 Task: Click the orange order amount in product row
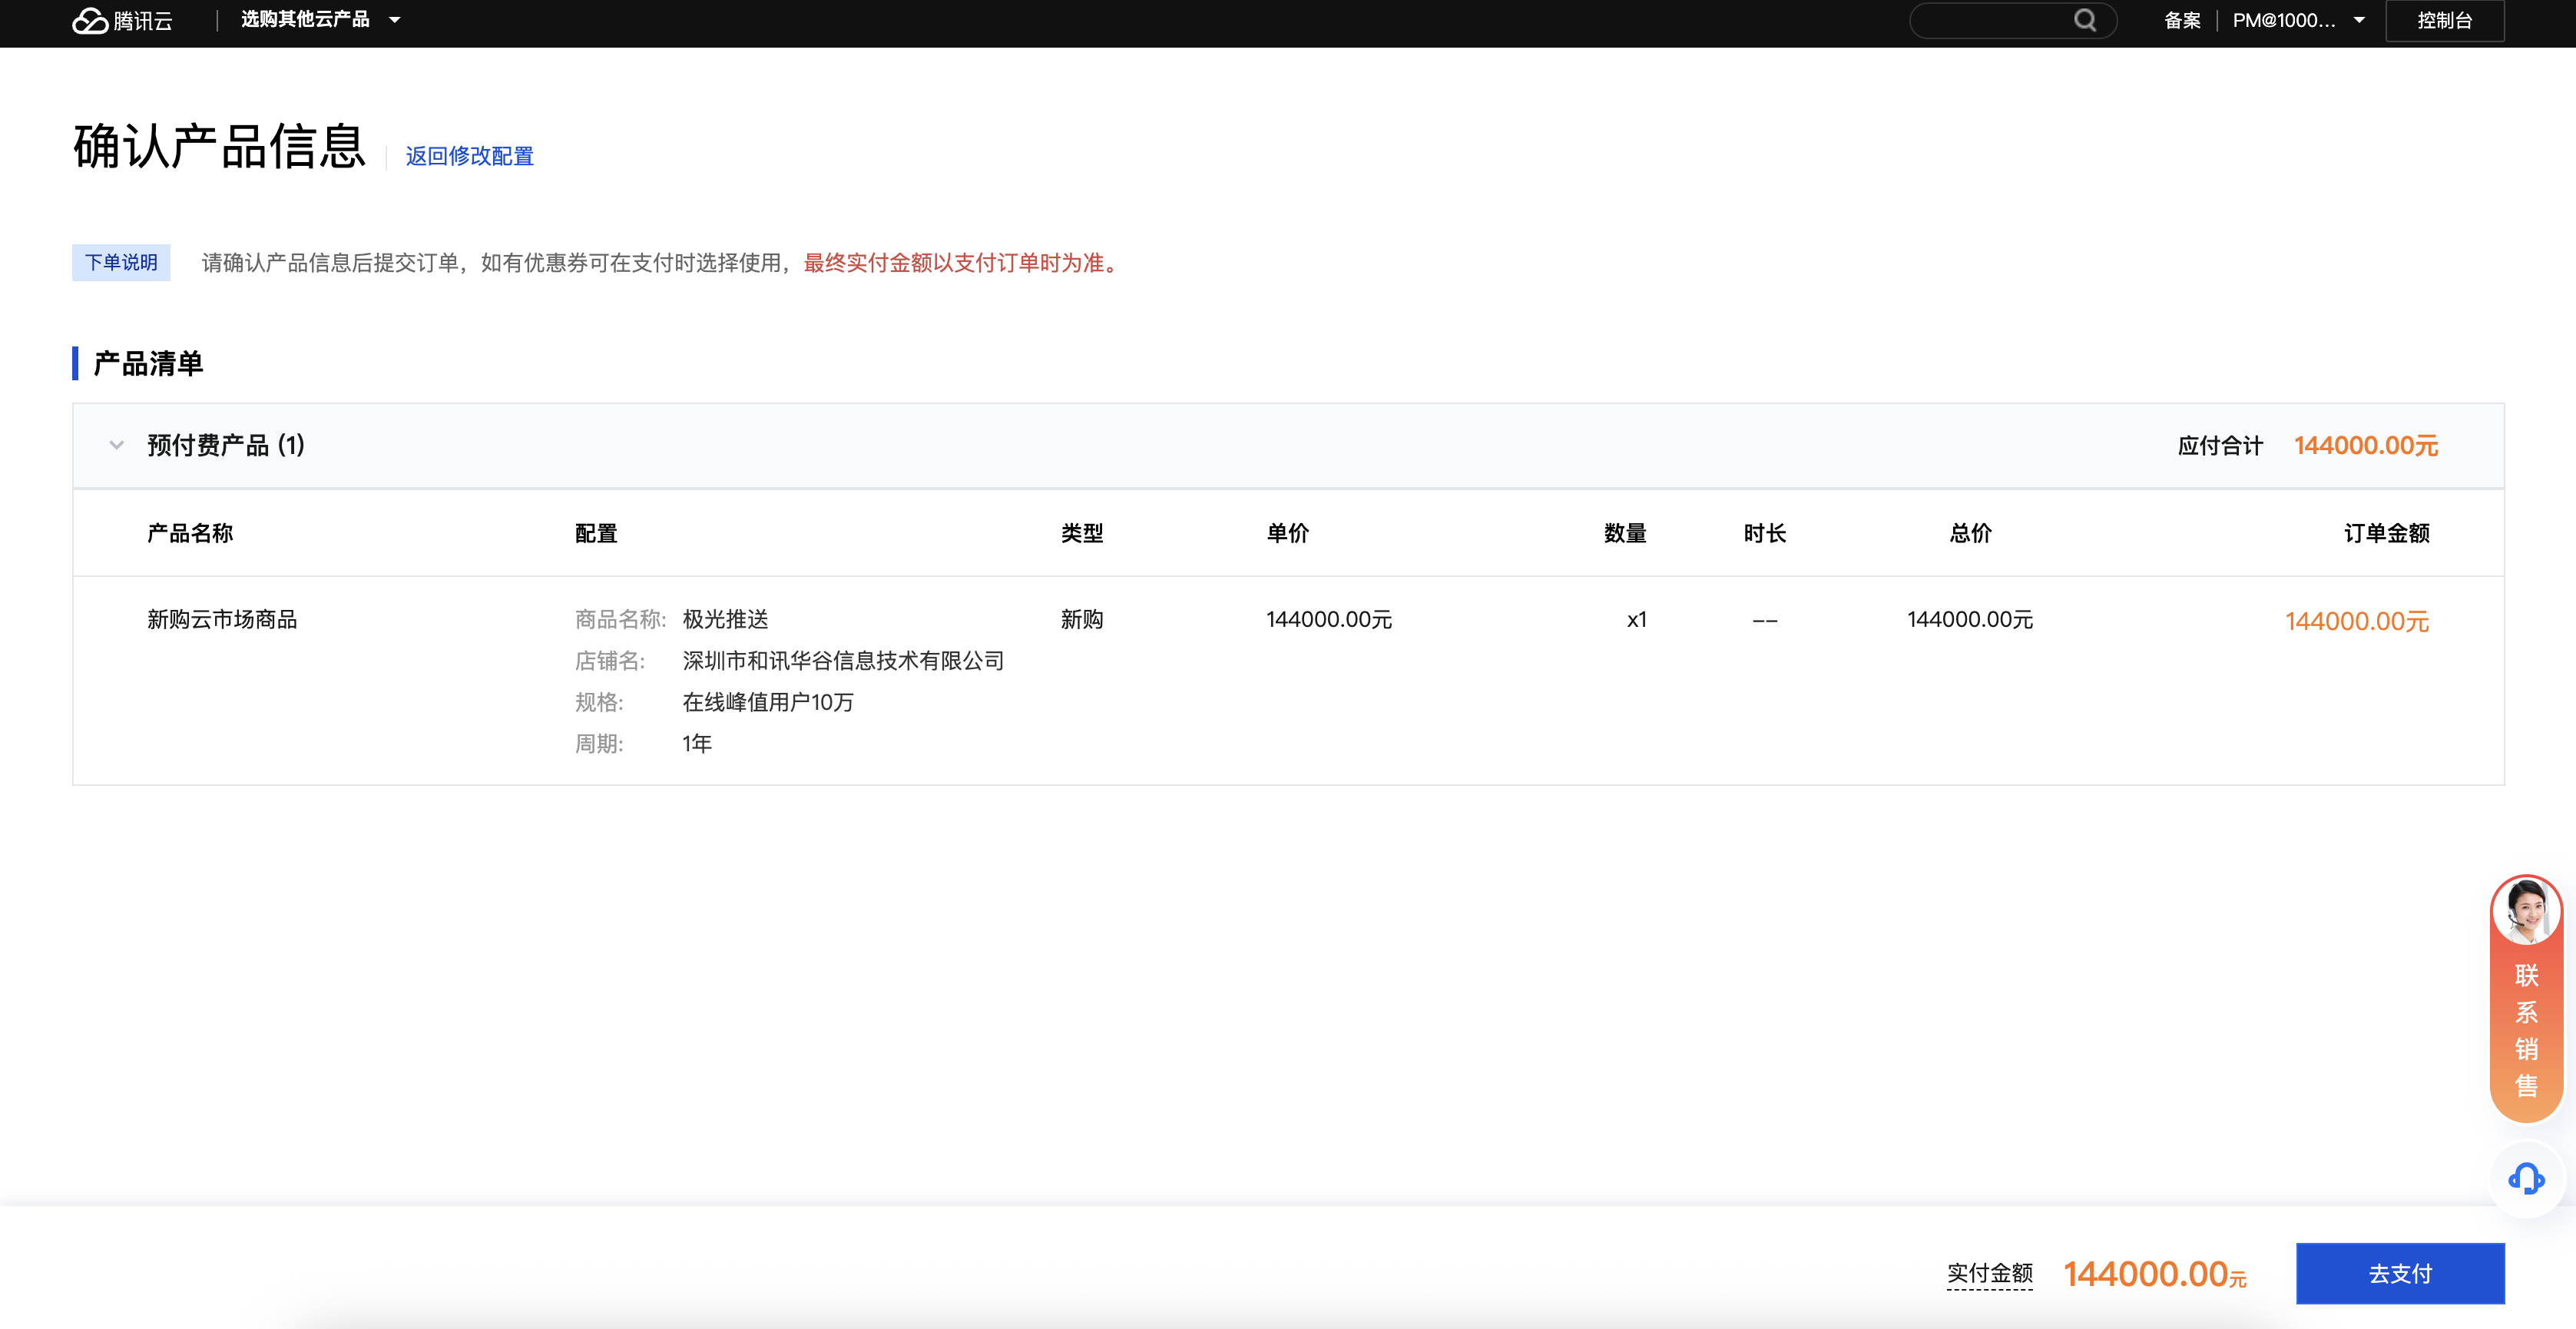point(2356,621)
